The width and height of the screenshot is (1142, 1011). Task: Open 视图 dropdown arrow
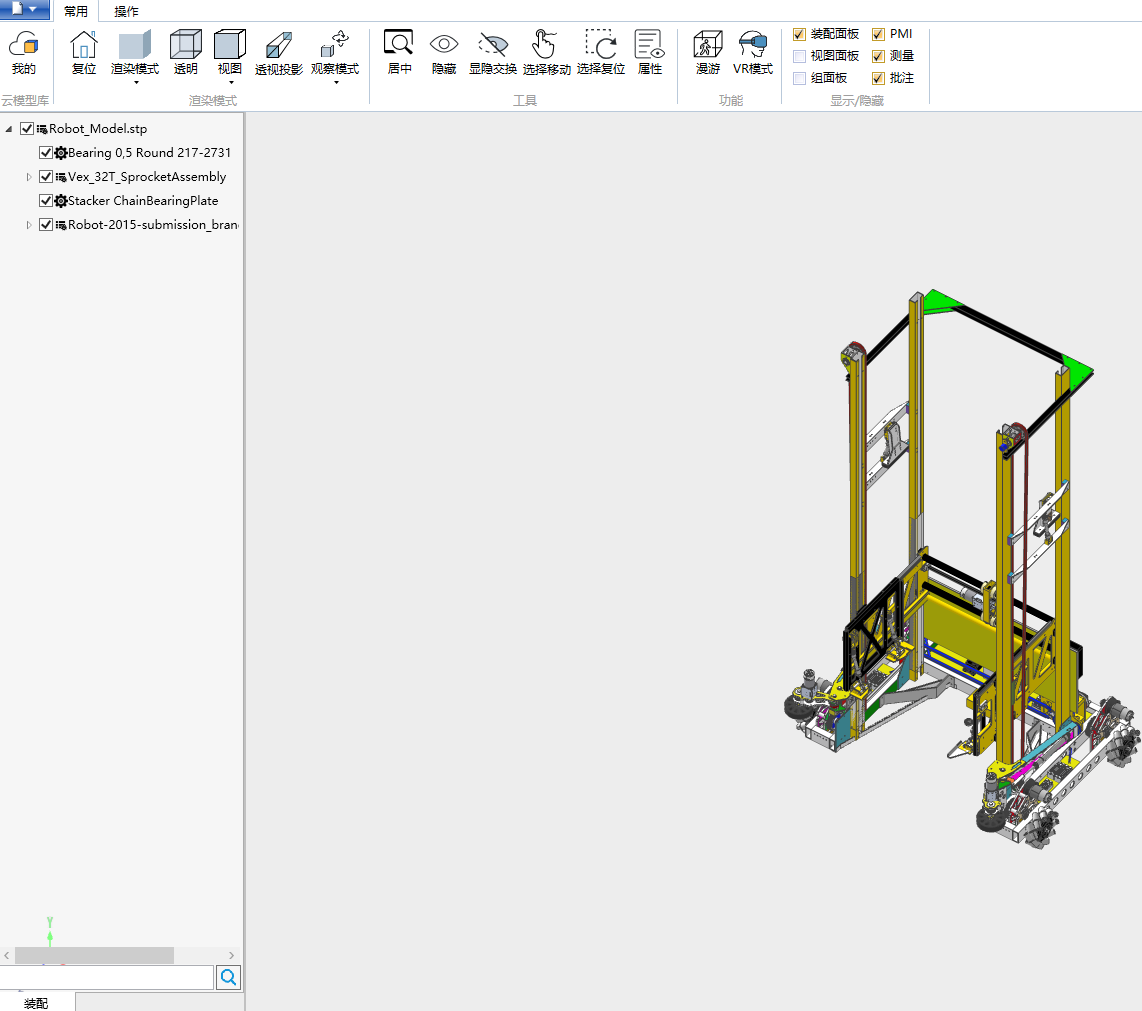[x=231, y=82]
